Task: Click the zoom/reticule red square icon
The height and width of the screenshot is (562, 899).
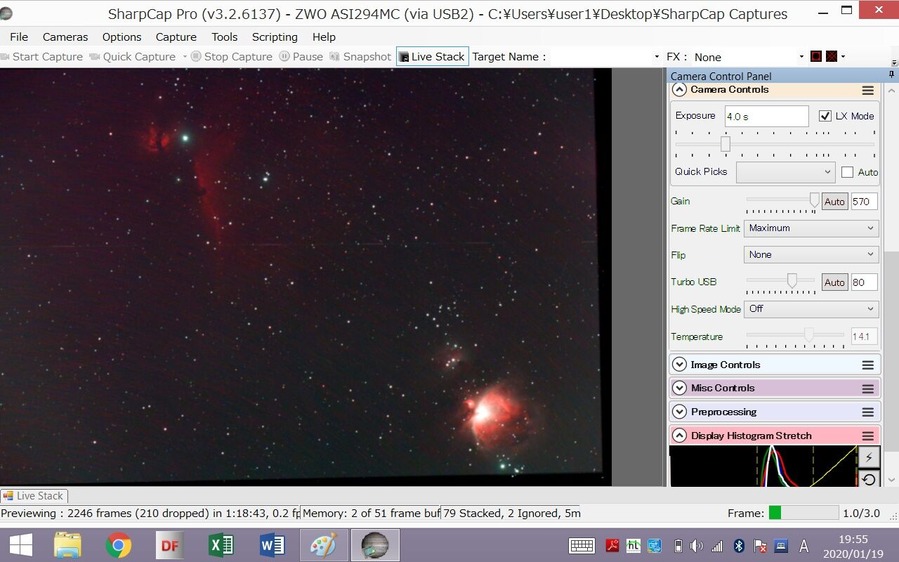Action: (x=816, y=57)
